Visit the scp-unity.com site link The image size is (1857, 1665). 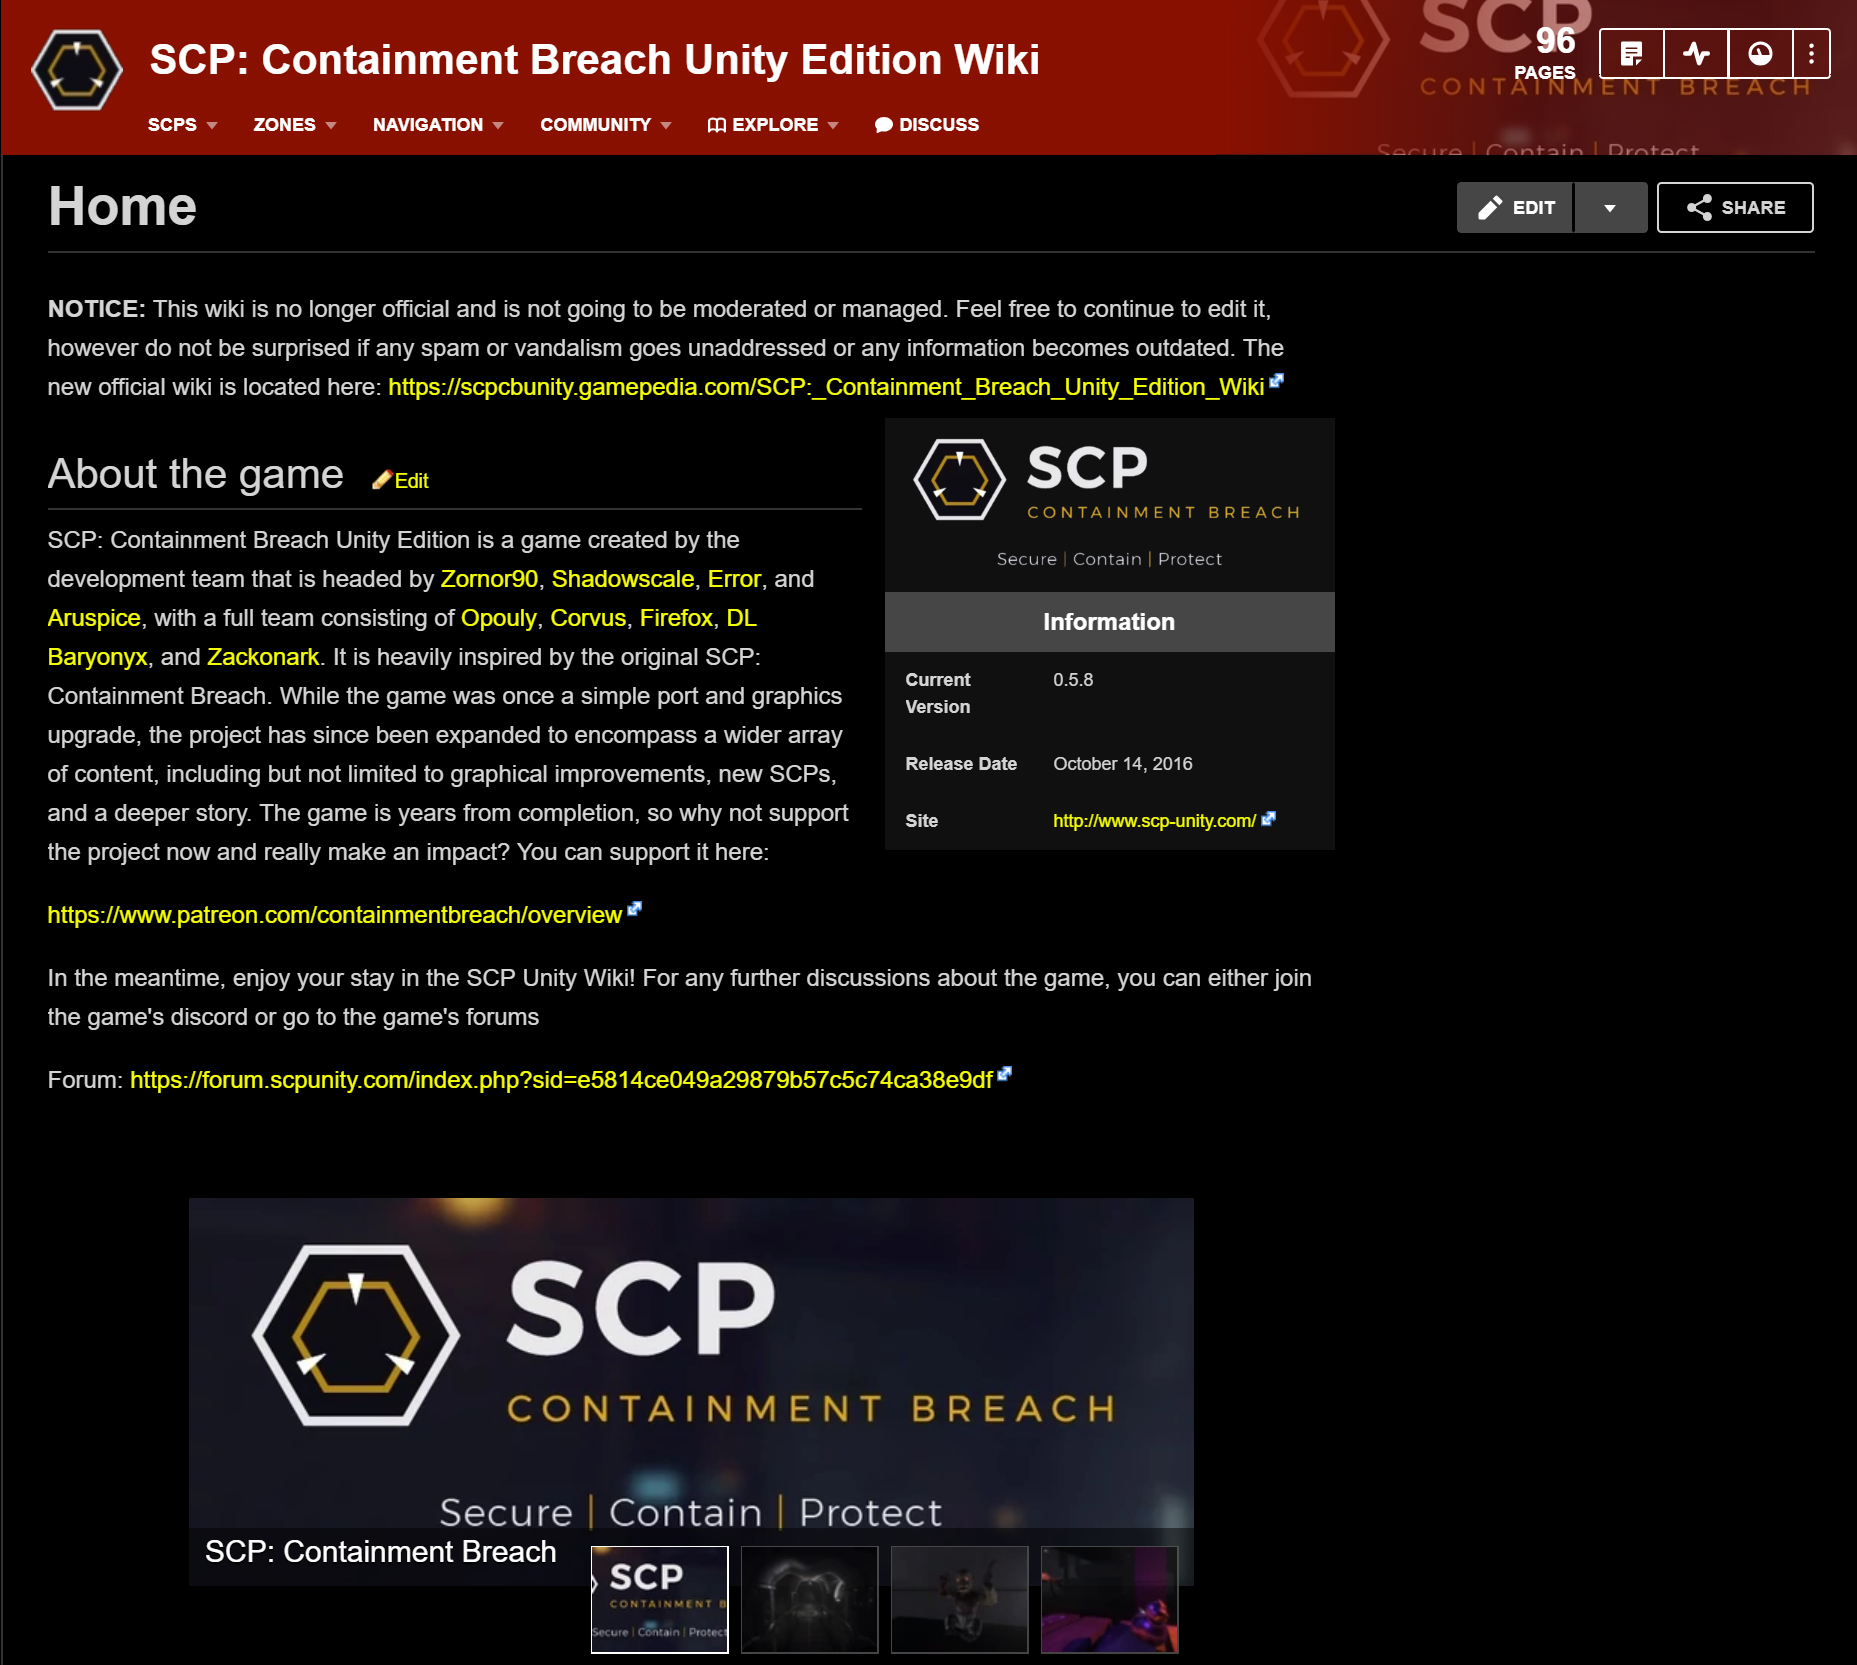coord(1154,821)
